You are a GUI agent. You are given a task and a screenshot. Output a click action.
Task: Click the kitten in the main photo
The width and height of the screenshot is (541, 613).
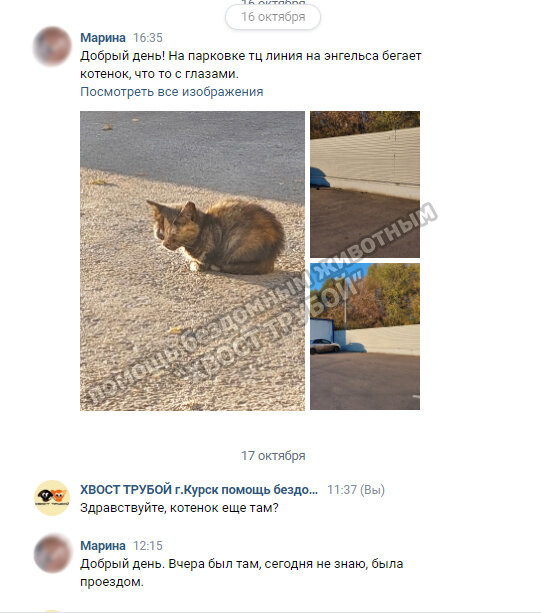pyautogui.click(x=216, y=237)
